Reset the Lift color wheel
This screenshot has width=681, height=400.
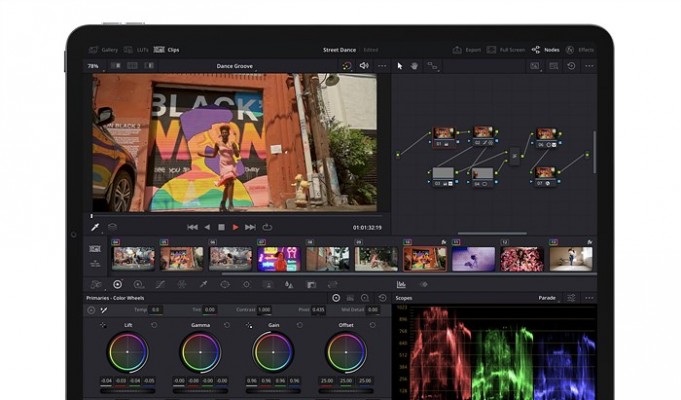(154, 325)
